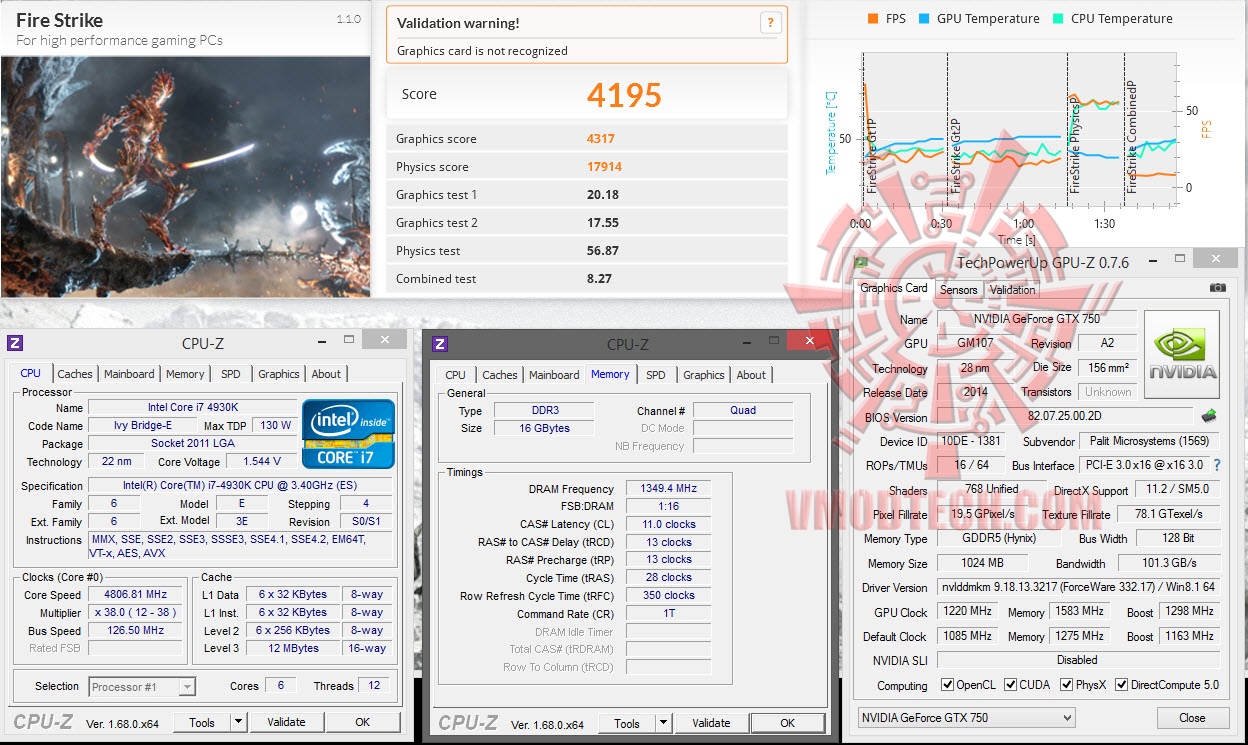Open the About tab in the CPU-Z memory window

(751, 375)
